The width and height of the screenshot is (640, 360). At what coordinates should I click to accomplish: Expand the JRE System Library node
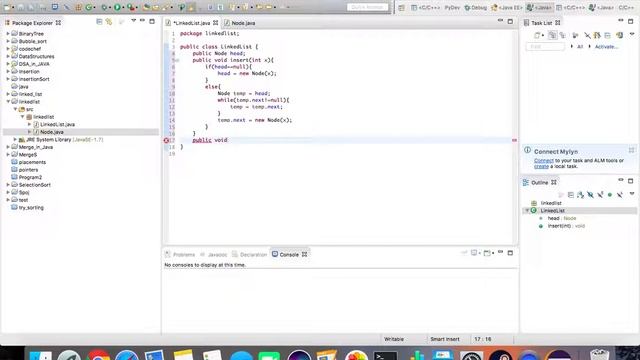tap(15, 140)
